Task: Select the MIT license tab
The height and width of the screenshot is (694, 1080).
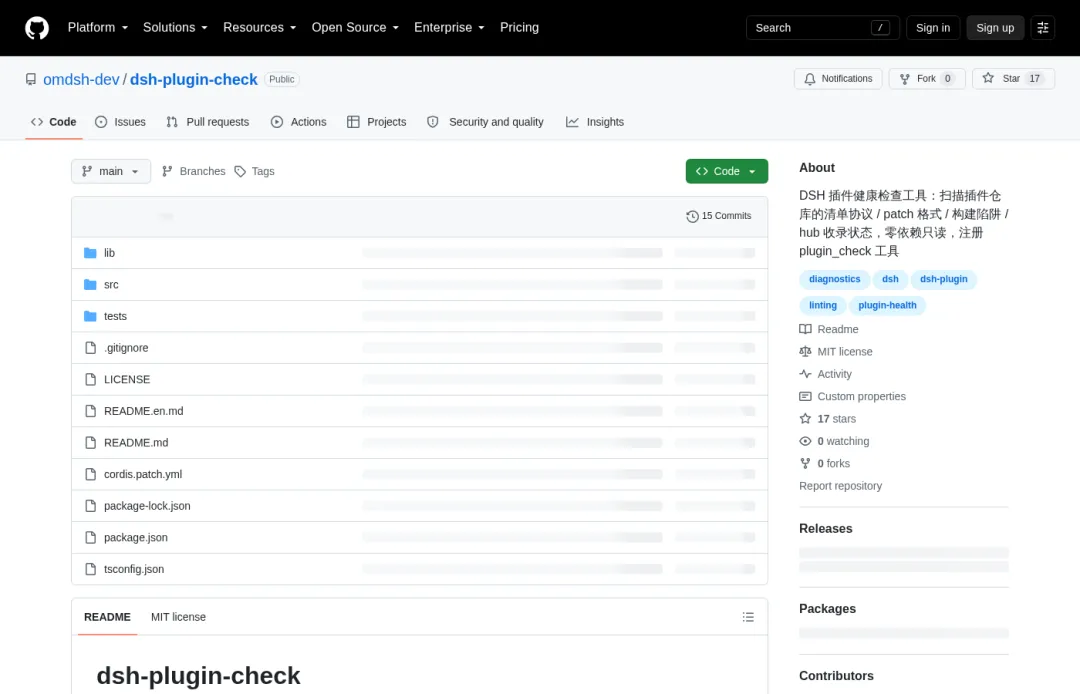Action: (x=178, y=617)
